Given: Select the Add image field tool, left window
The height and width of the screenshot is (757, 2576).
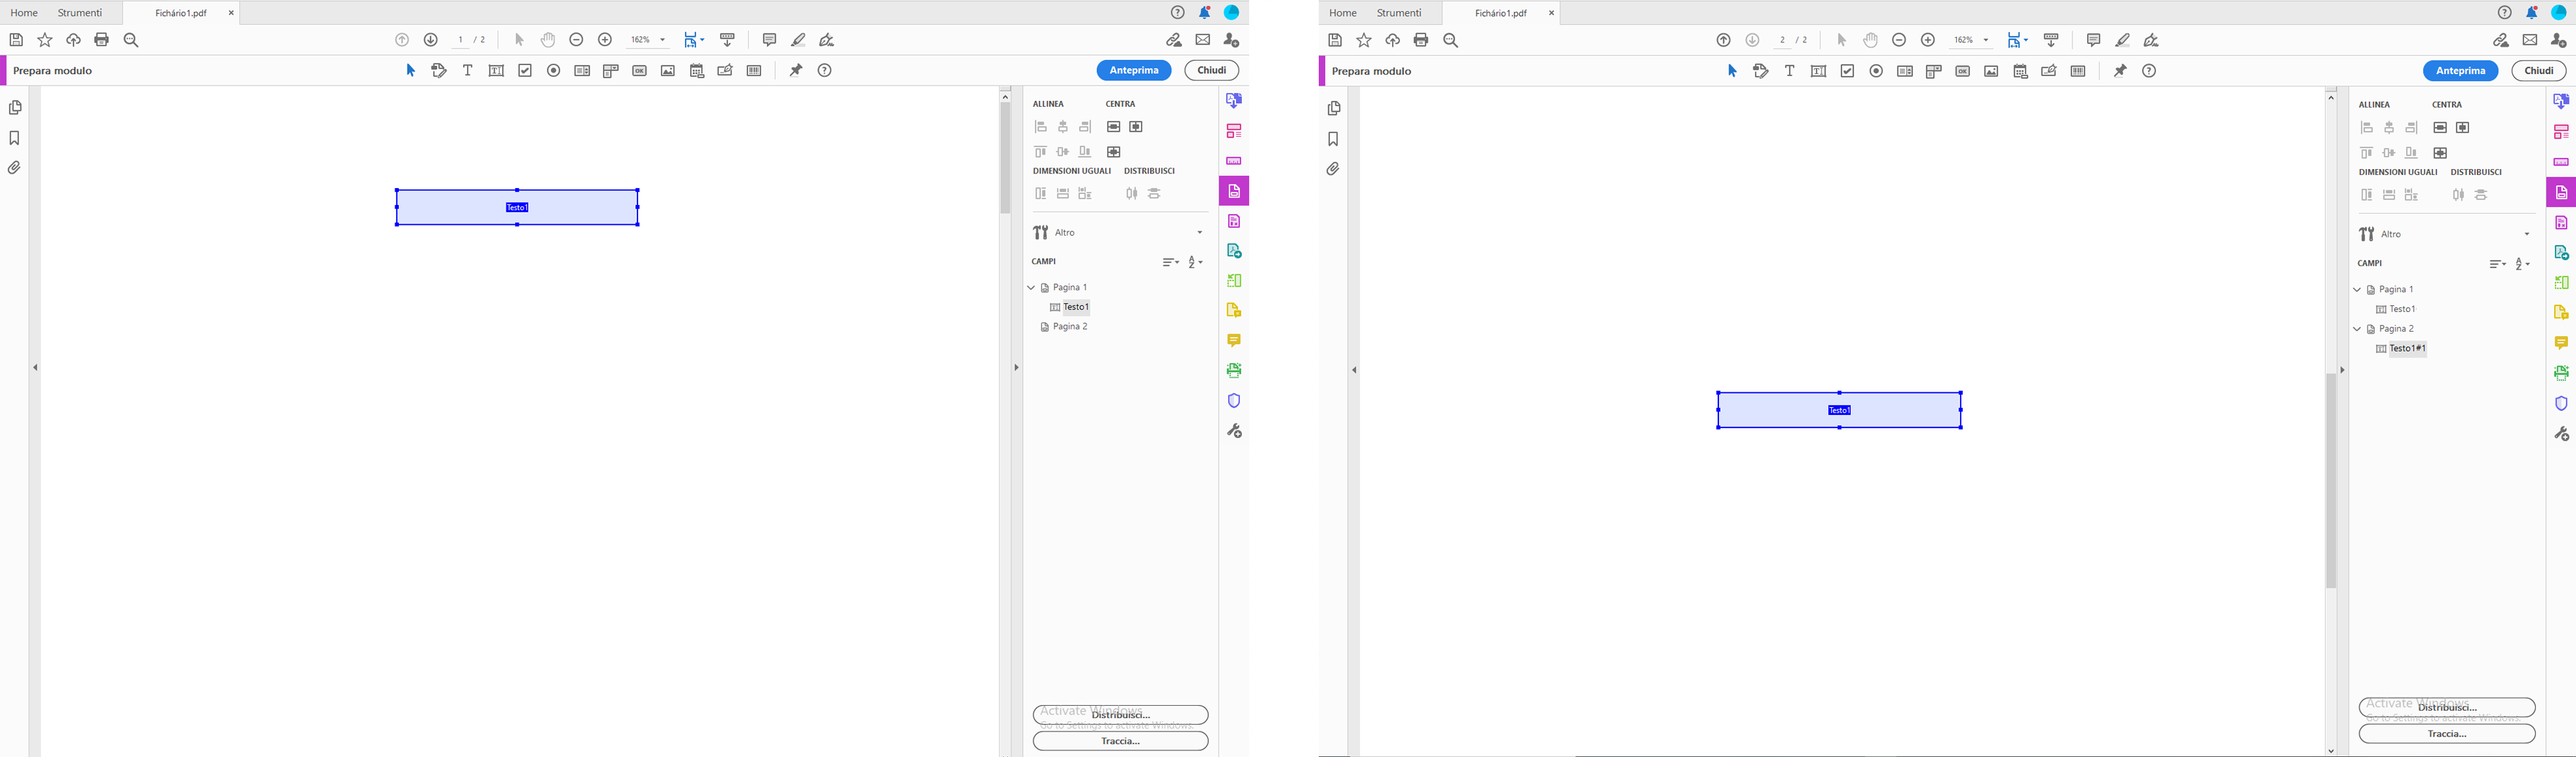Looking at the screenshot, I should pos(668,71).
